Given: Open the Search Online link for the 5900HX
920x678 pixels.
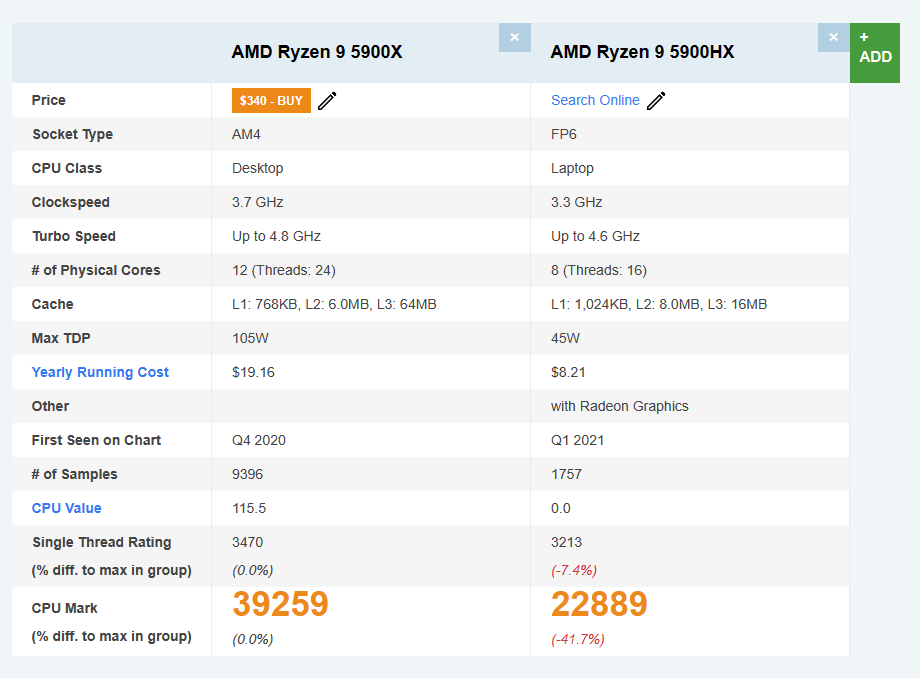Looking at the screenshot, I should [x=595, y=100].
